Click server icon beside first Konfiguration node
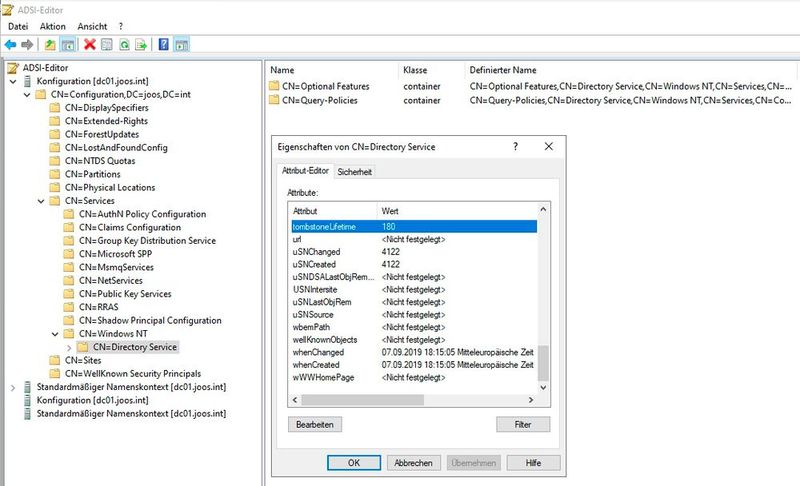The image size is (800, 486). click(28, 81)
